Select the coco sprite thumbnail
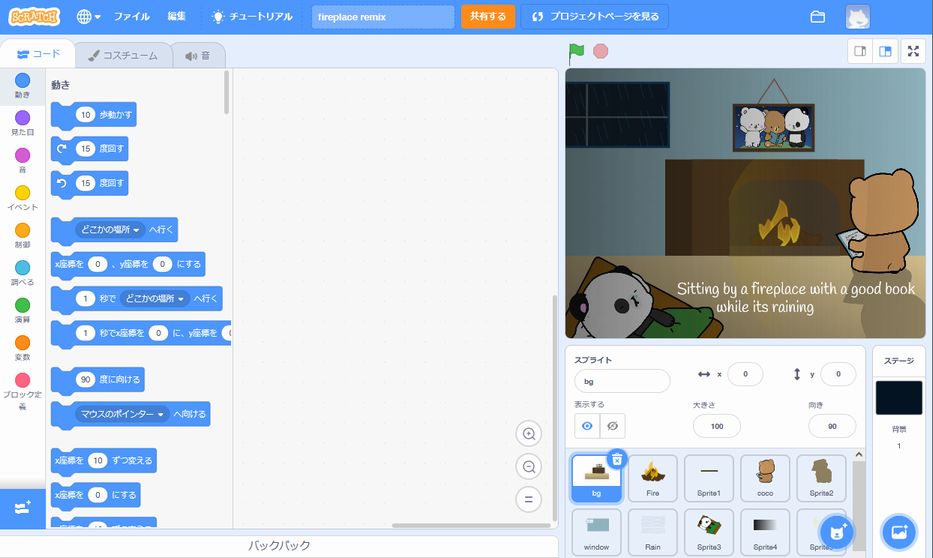This screenshot has width=933, height=558. 765,478
